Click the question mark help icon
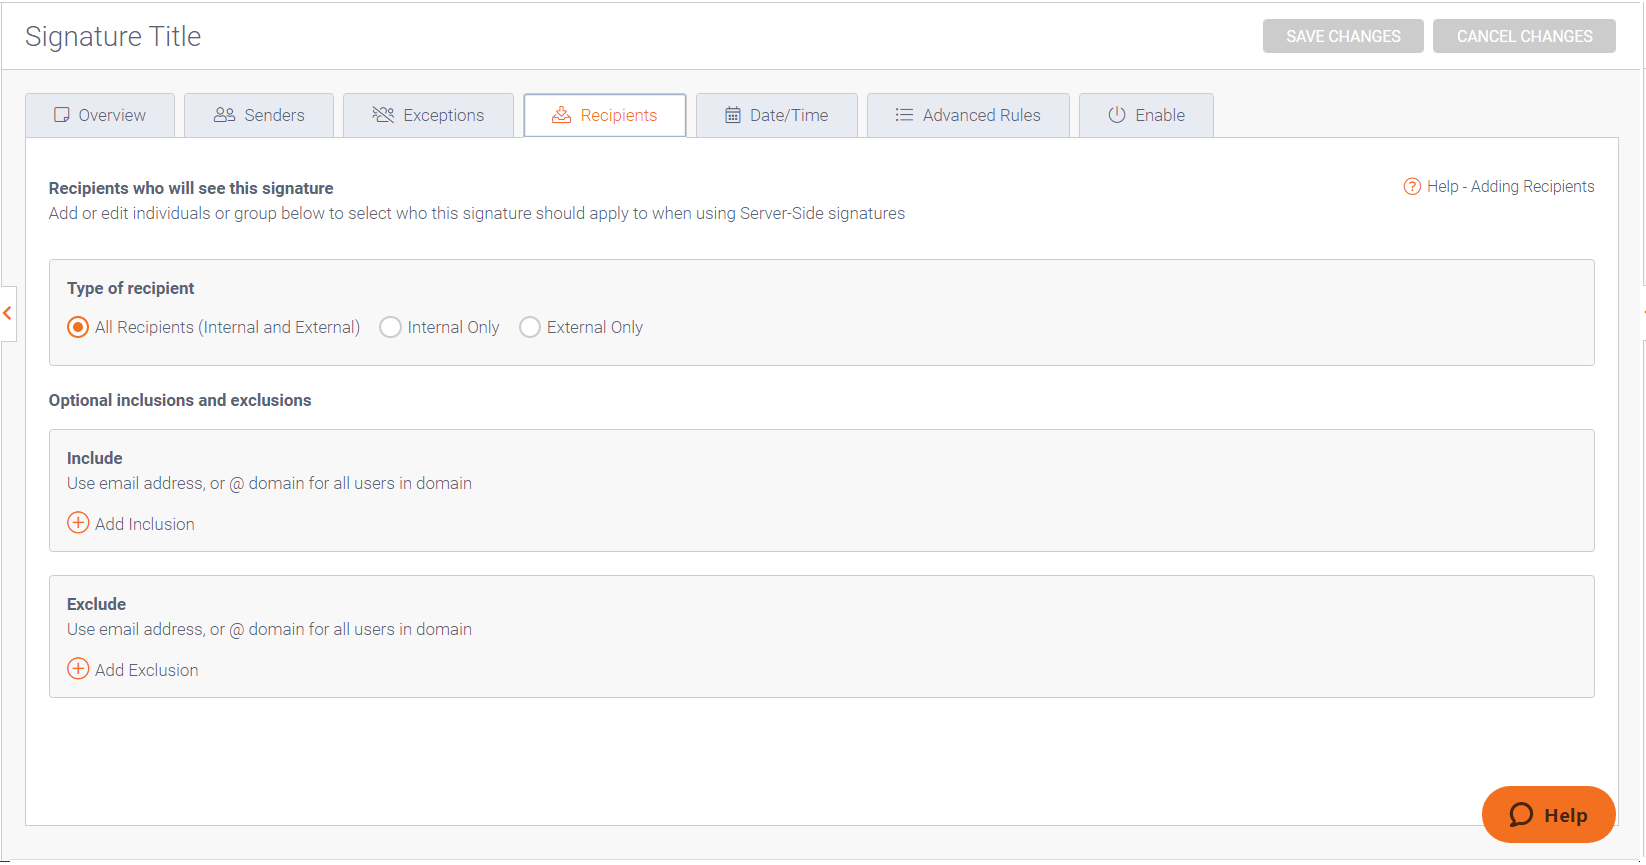The height and width of the screenshot is (865, 1646). 1412,187
